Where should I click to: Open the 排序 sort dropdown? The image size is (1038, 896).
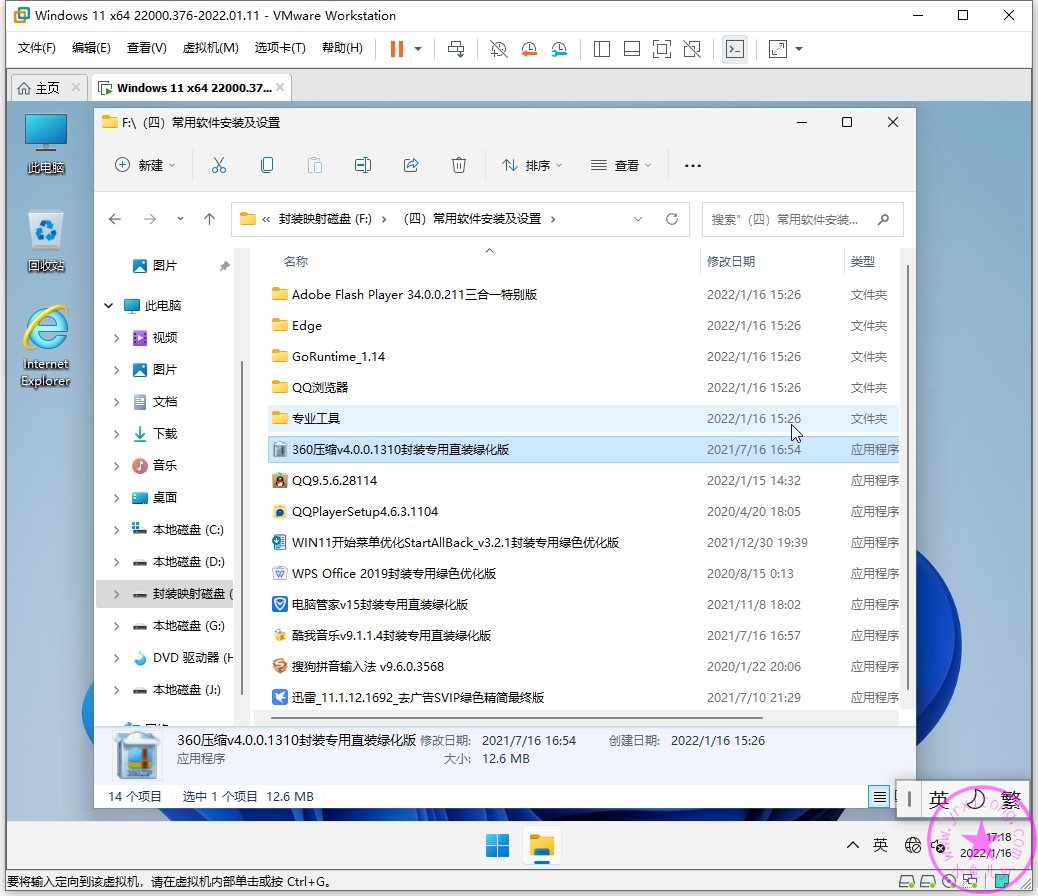tap(532, 165)
